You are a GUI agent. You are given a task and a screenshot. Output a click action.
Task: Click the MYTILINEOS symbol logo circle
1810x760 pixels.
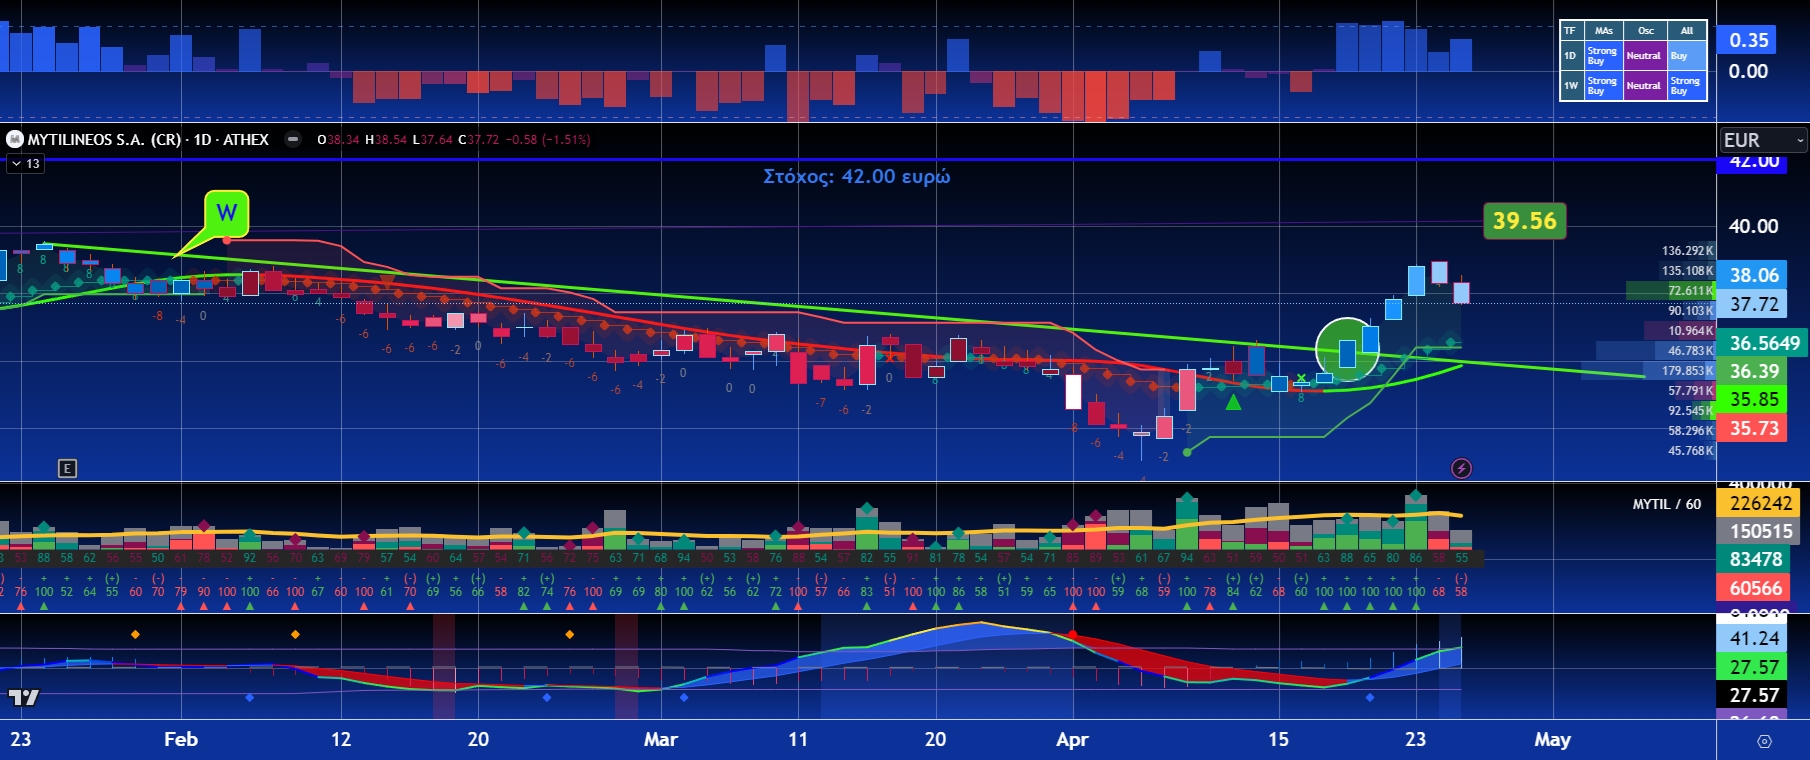(x=15, y=140)
